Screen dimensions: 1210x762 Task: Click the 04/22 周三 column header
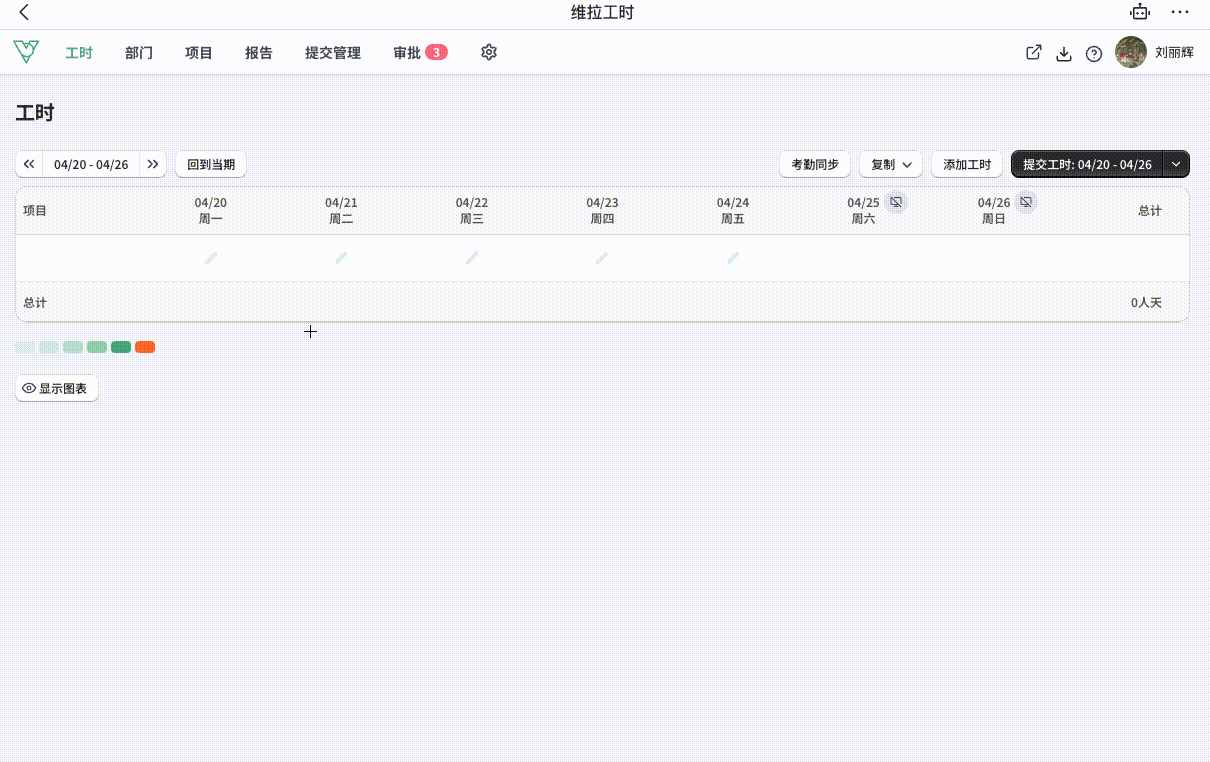tap(472, 211)
